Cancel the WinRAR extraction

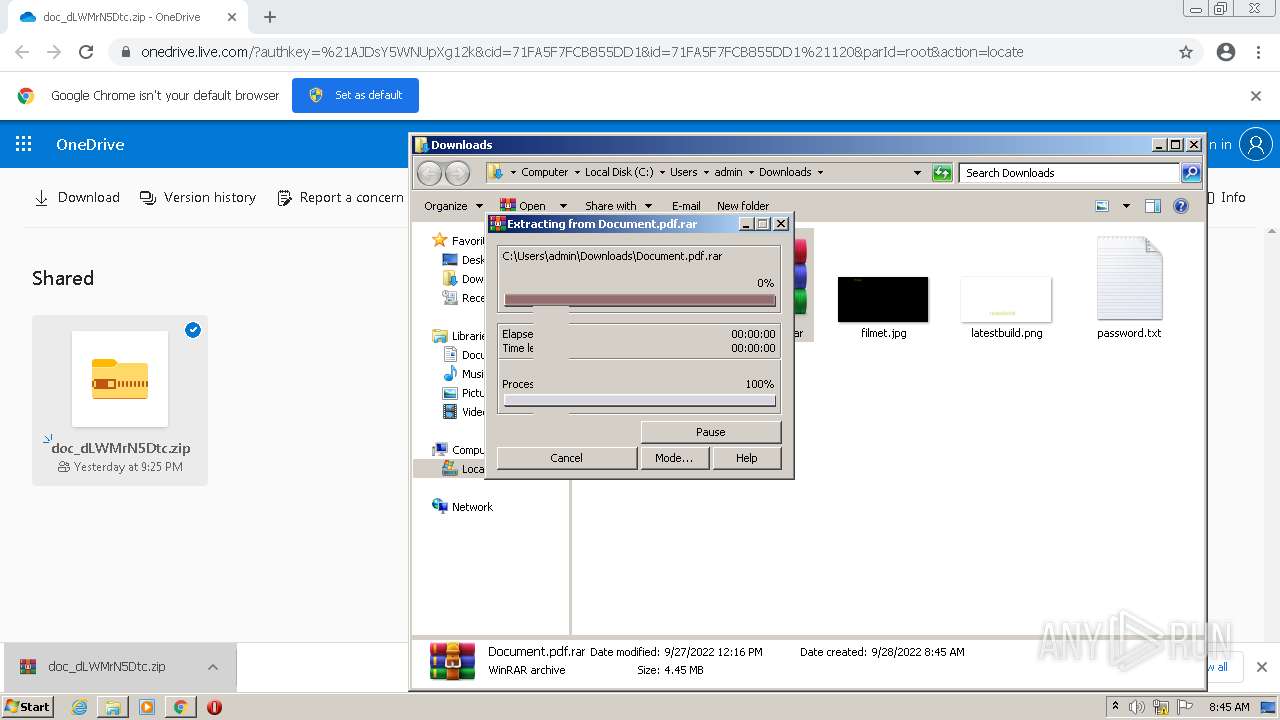[566, 458]
